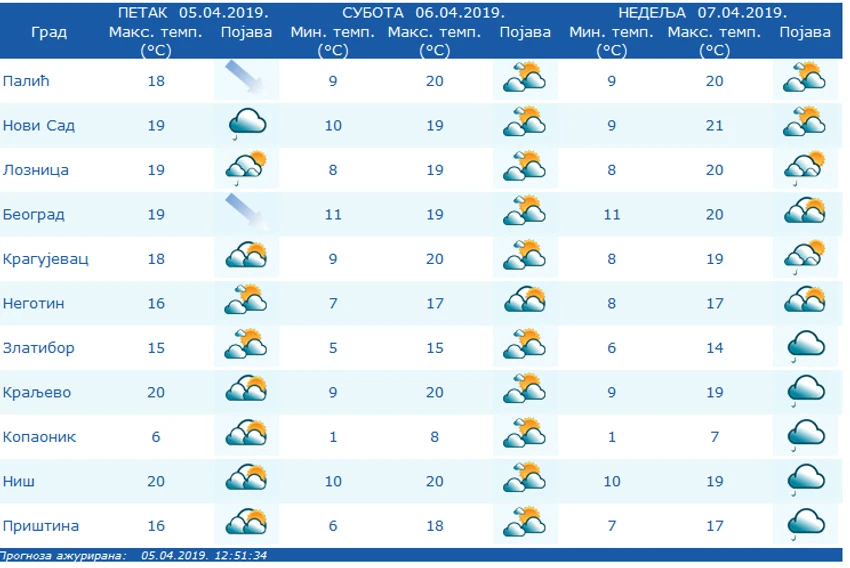Click the Копаоник row label
The width and height of the screenshot is (850, 568).
[x=40, y=437]
